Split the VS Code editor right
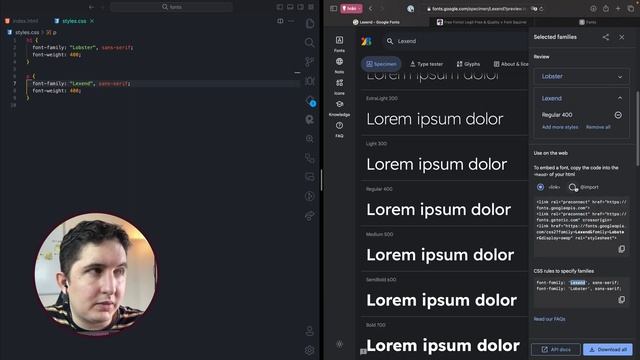640x360 pixels. [280, 21]
